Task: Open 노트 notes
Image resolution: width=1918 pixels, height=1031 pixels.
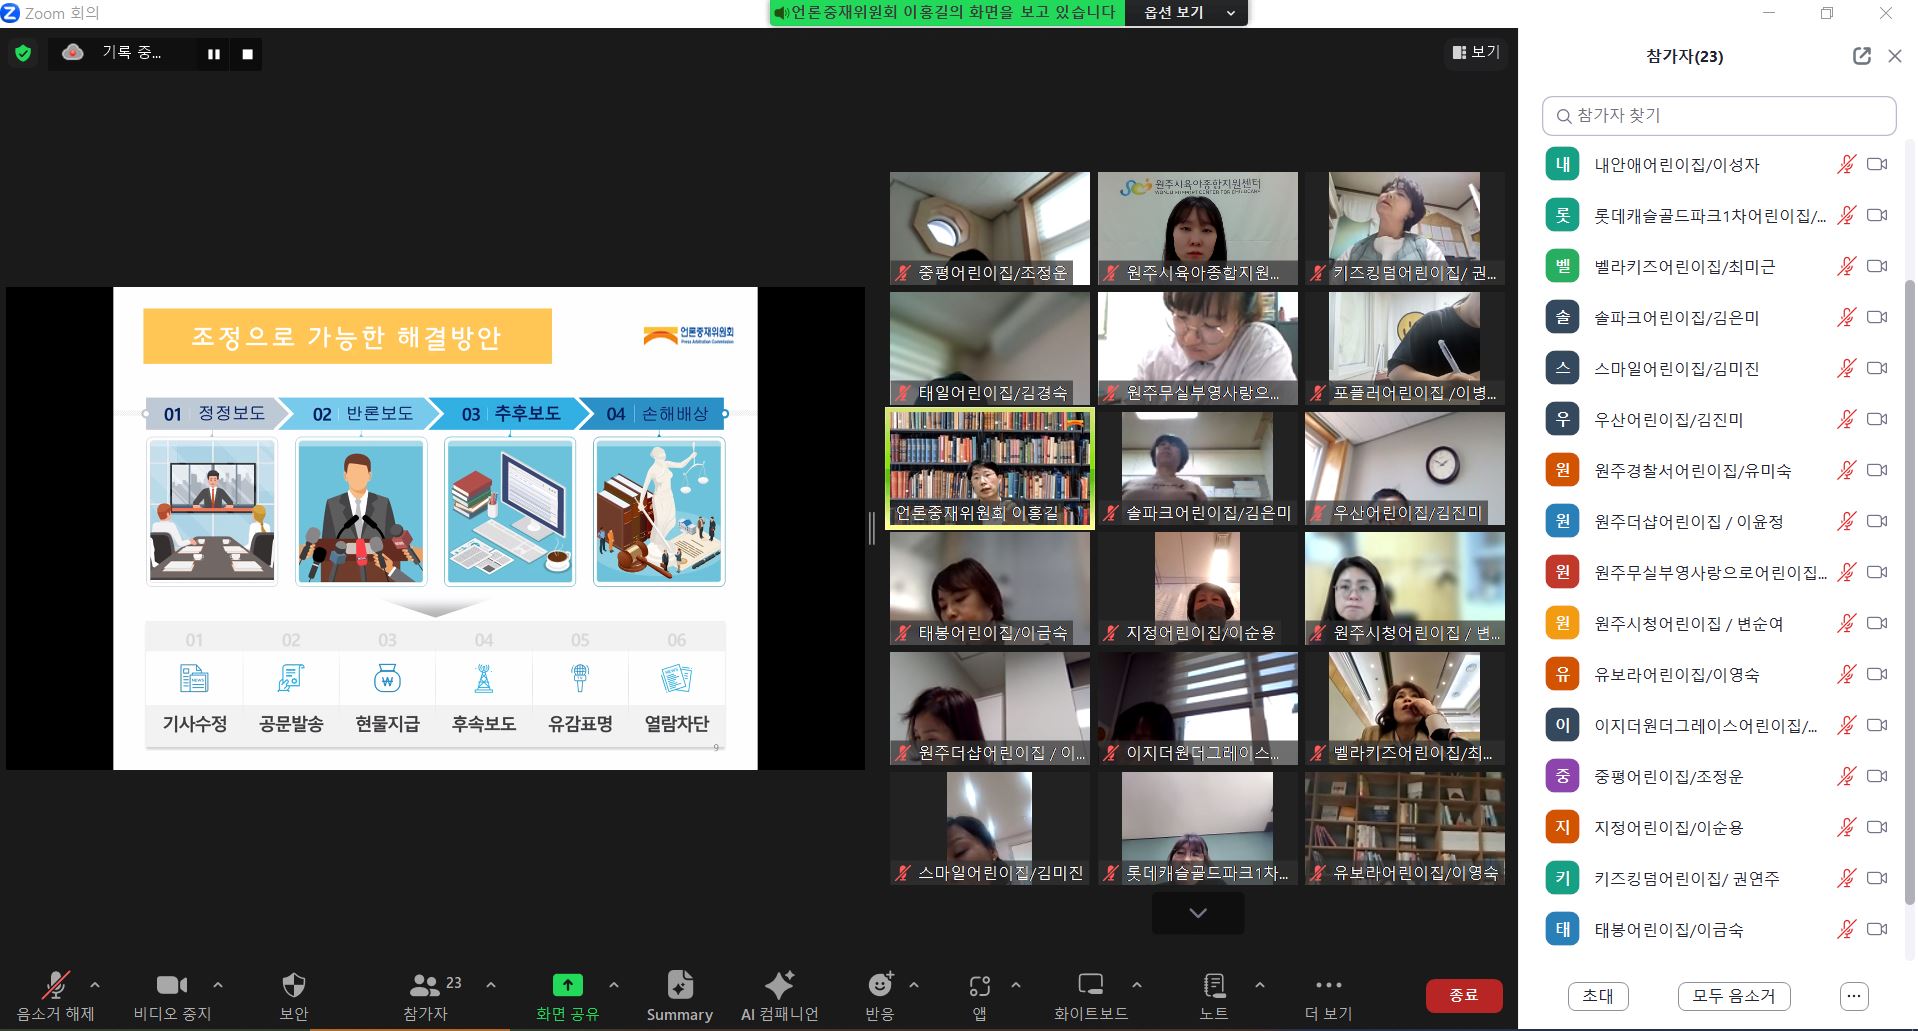Action: 1214,997
